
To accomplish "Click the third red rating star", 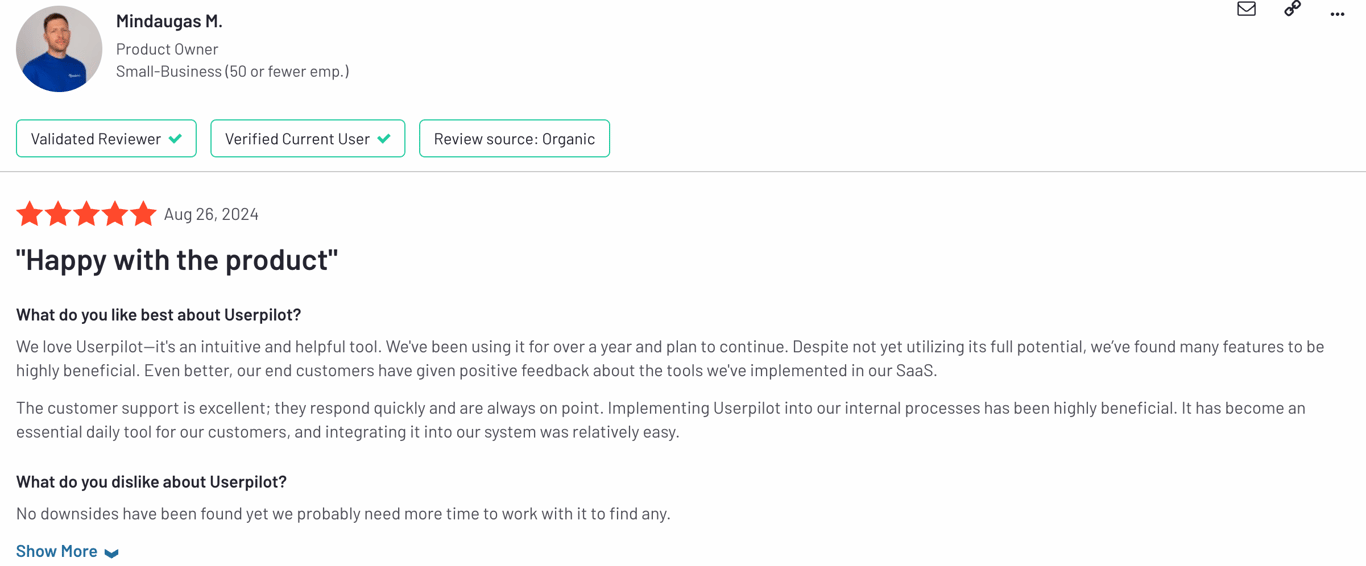I will click(x=86, y=213).
